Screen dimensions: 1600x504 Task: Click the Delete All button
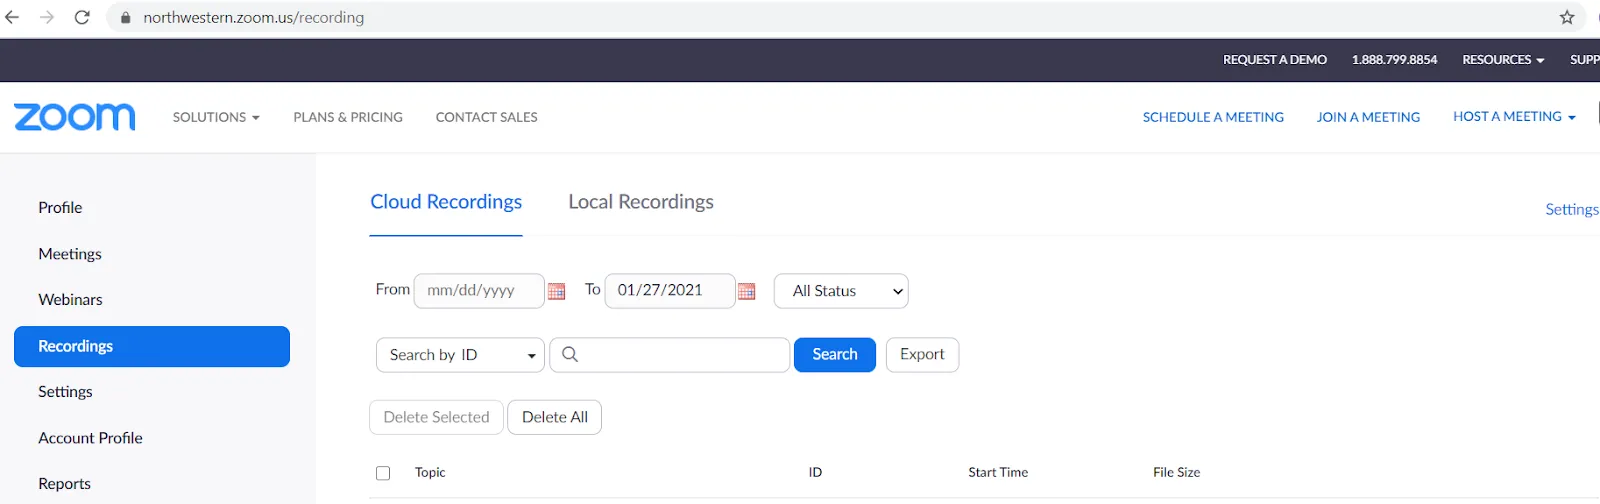(555, 417)
